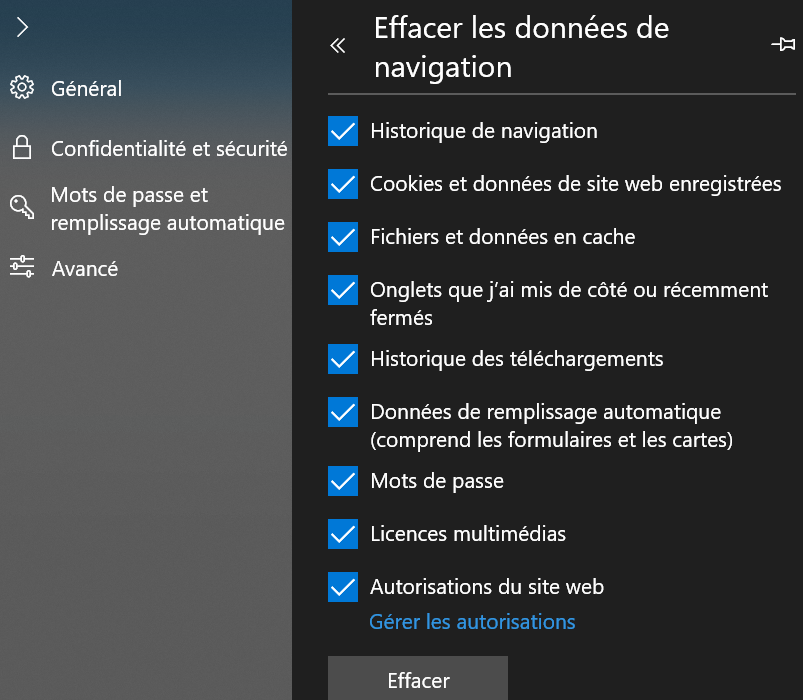Open Mots de passe et remplissage automatique

tap(167, 208)
